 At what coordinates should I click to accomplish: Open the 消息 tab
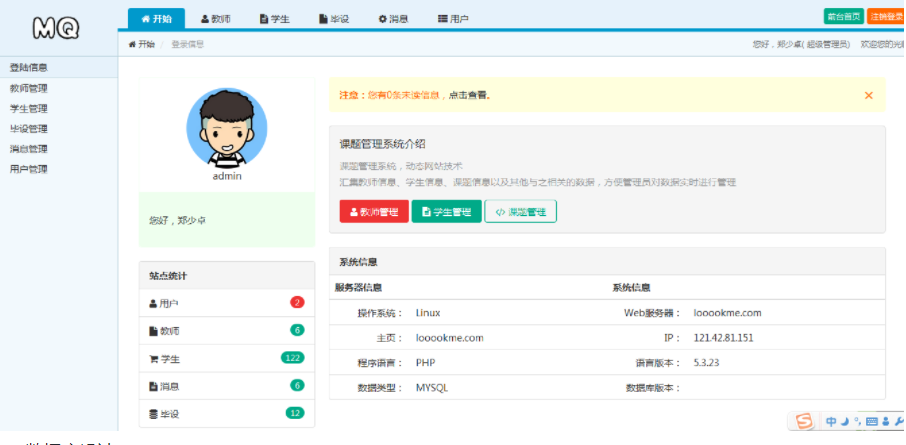coord(393,18)
